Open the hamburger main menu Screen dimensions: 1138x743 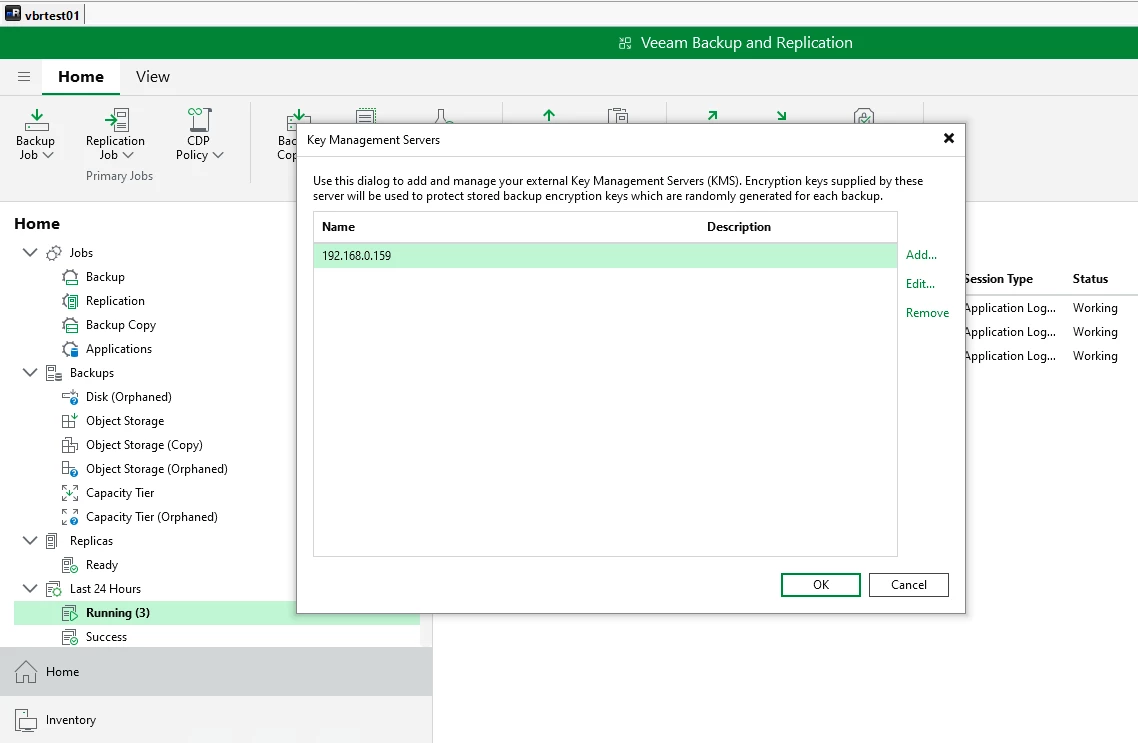pos(24,76)
